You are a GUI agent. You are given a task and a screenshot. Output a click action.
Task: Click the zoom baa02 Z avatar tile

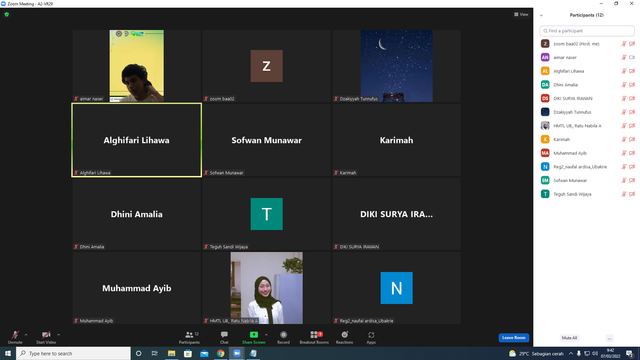(x=267, y=66)
